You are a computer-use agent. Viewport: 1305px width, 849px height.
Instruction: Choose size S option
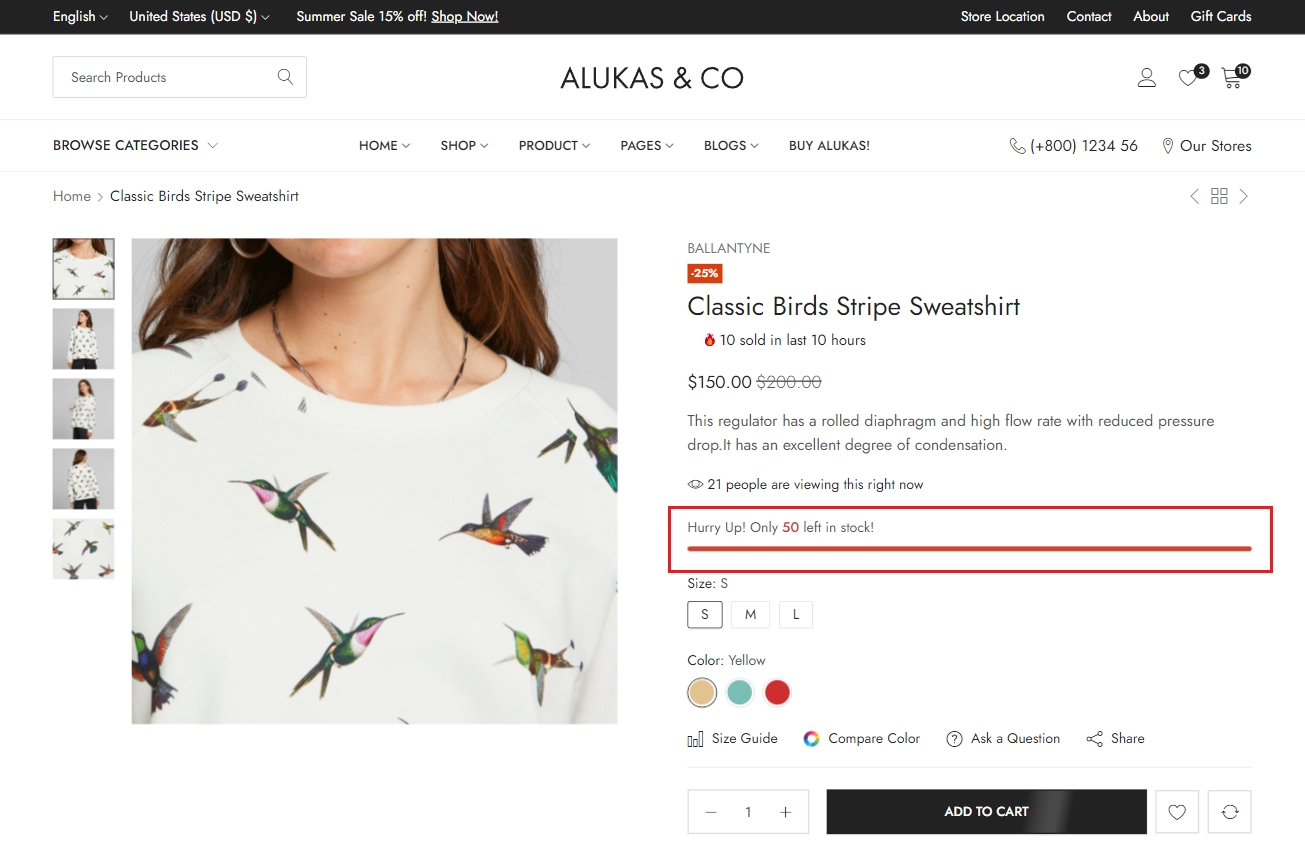[705, 614]
